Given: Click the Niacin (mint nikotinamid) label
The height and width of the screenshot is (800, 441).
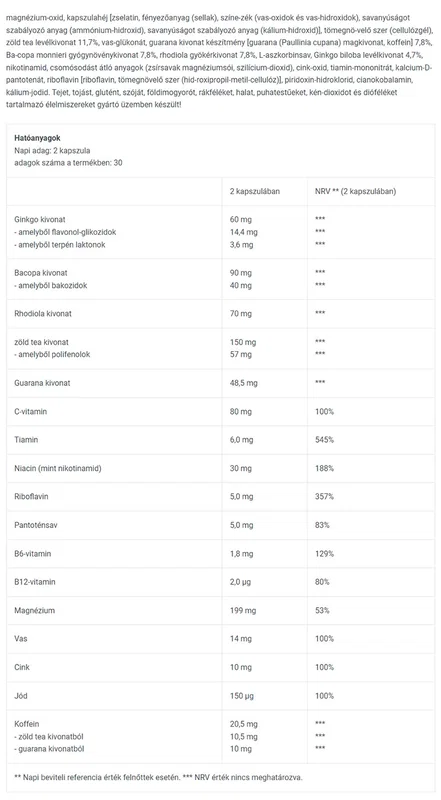Looking at the screenshot, I should click(x=58, y=468).
